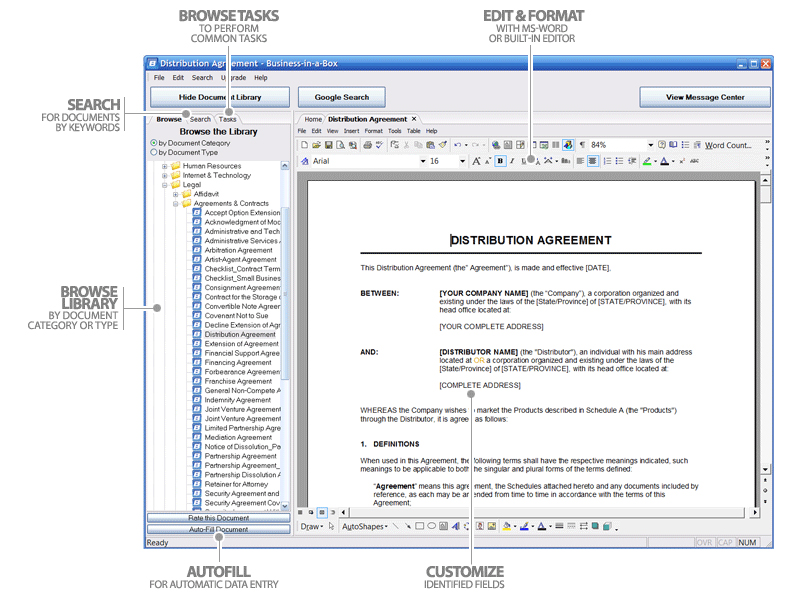
Task: Click the Shadow Style icon
Action: pyautogui.click(x=595, y=527)
